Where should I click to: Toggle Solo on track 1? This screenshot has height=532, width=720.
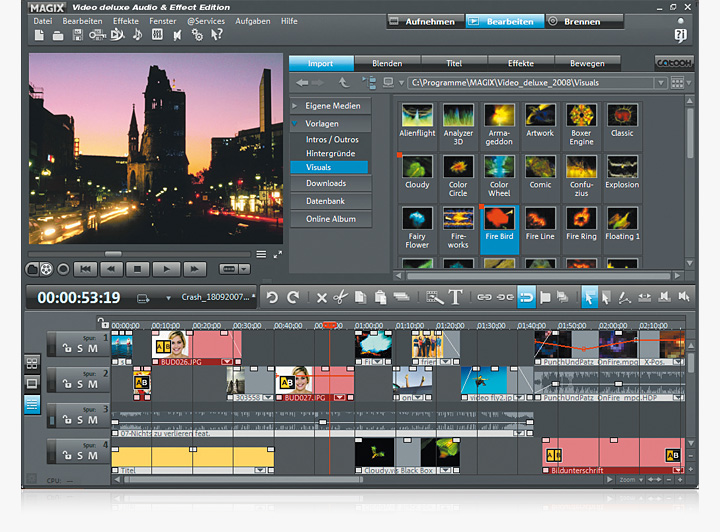point(80,348)
